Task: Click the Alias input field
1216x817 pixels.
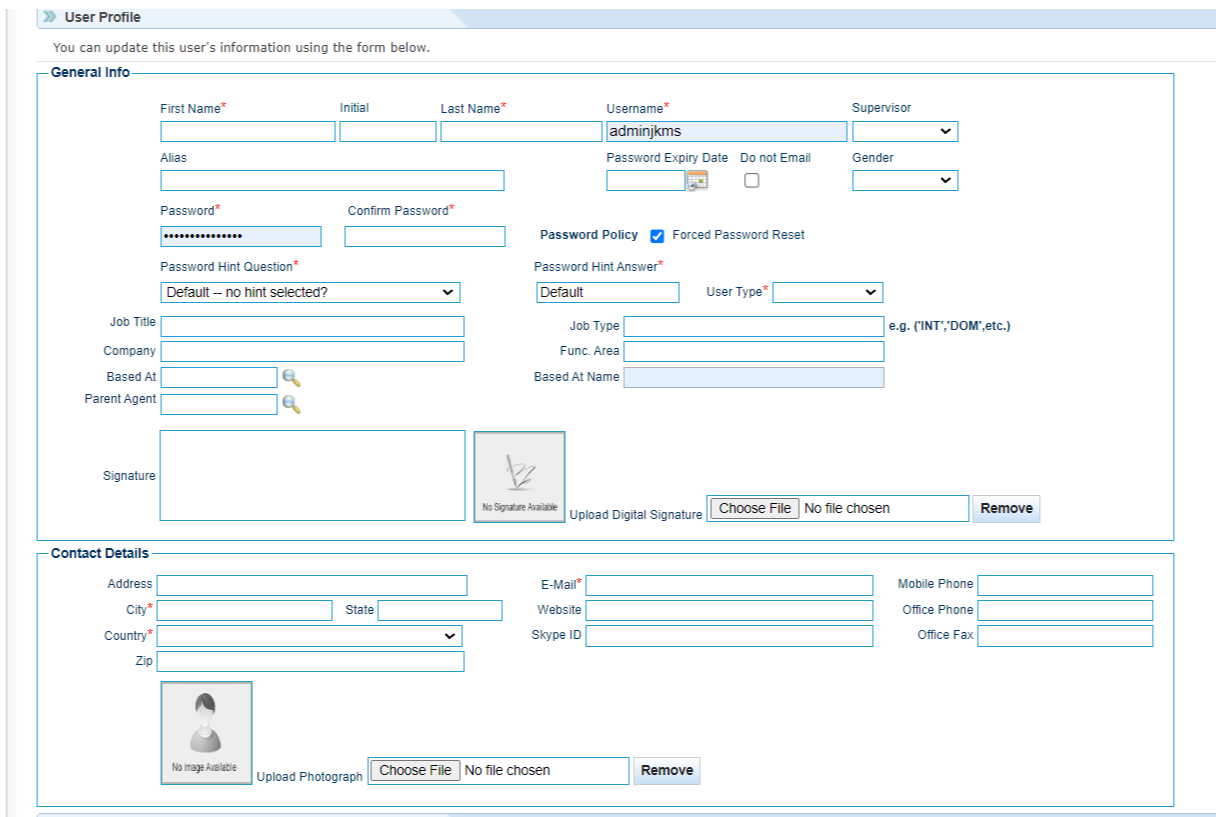Action: [332, 180]
